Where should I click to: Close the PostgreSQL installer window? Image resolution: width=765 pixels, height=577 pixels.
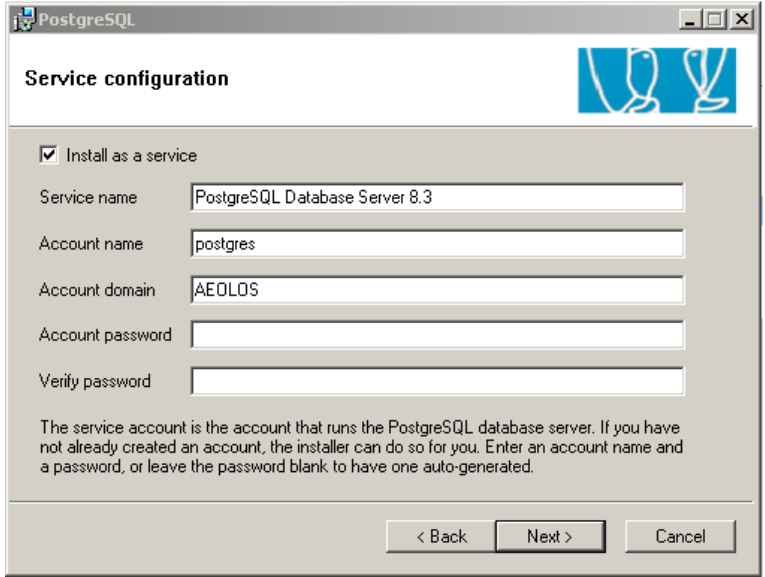click(x=742, y=20)
